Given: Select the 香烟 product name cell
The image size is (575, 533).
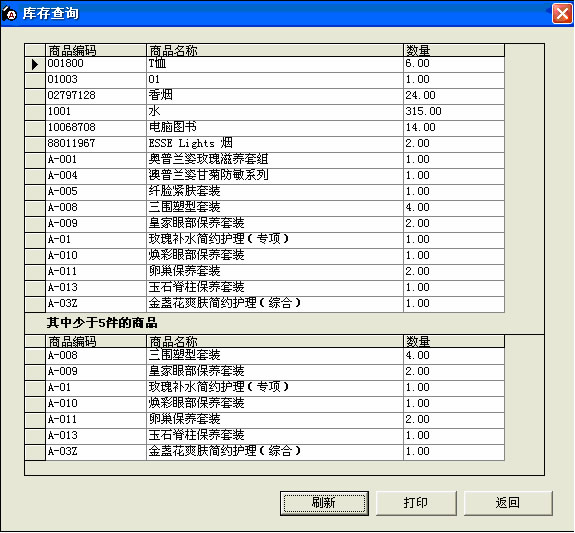Looking at the screenshot, I should click(275, 95).
